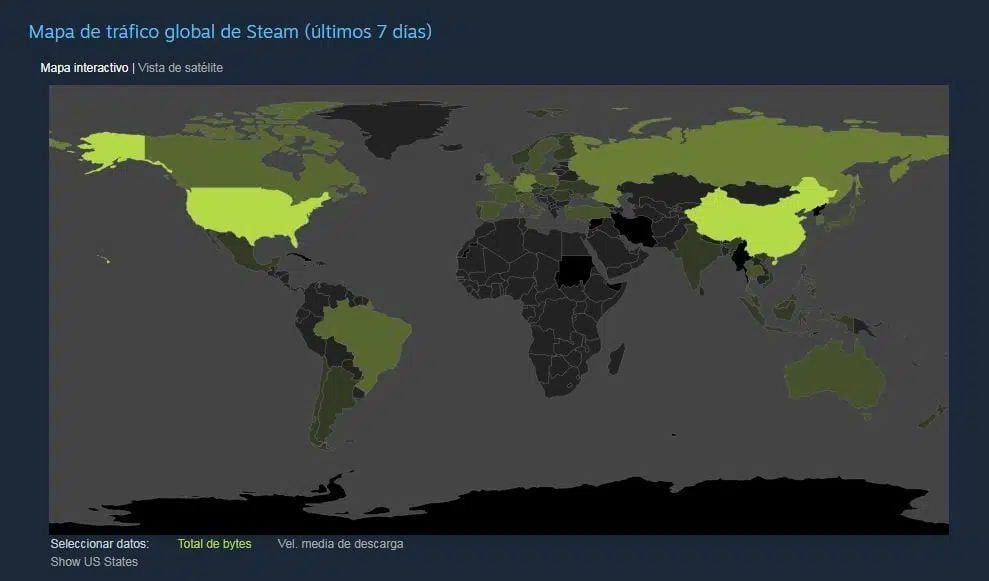Click the United States on the map
This screenshot has height=581, width=989.
[x=249, y=213]
